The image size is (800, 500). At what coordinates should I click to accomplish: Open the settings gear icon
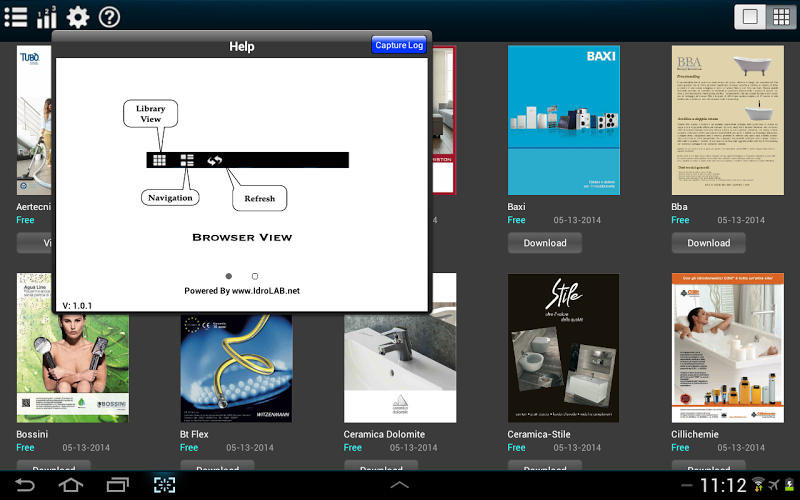[78, 17]
